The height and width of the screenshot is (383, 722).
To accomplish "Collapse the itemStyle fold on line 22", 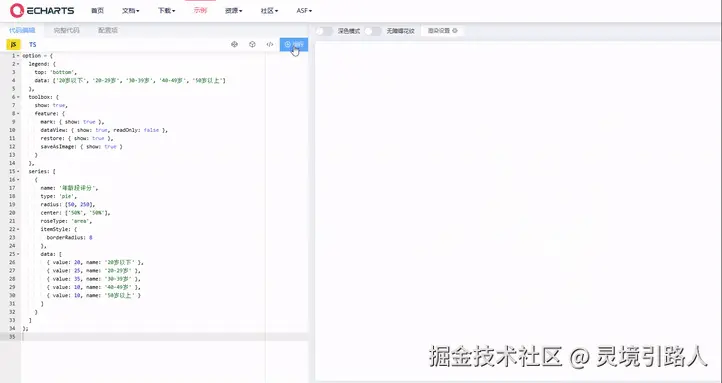I will coord(18,229).
